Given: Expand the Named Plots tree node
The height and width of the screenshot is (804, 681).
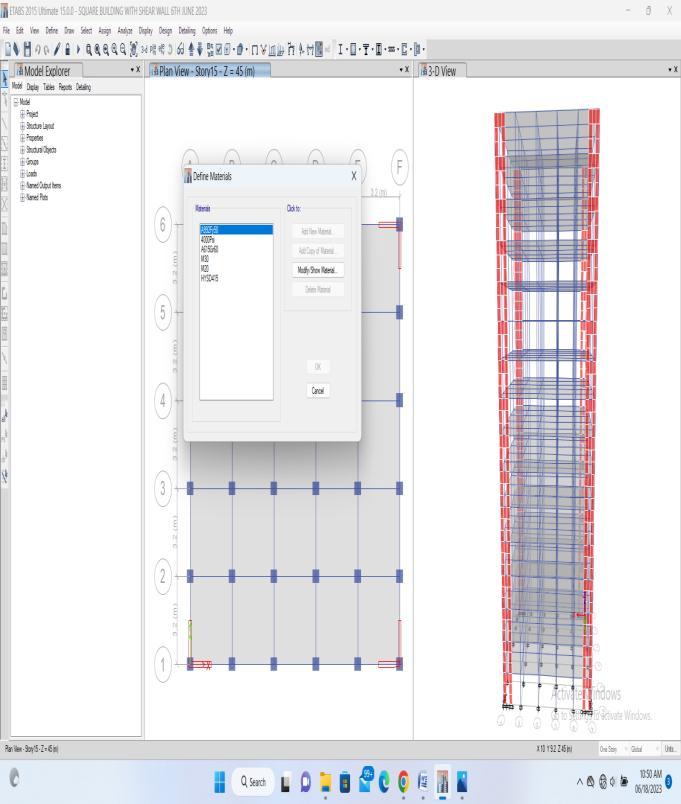Looking at the screenshot, I should point(23,197).
